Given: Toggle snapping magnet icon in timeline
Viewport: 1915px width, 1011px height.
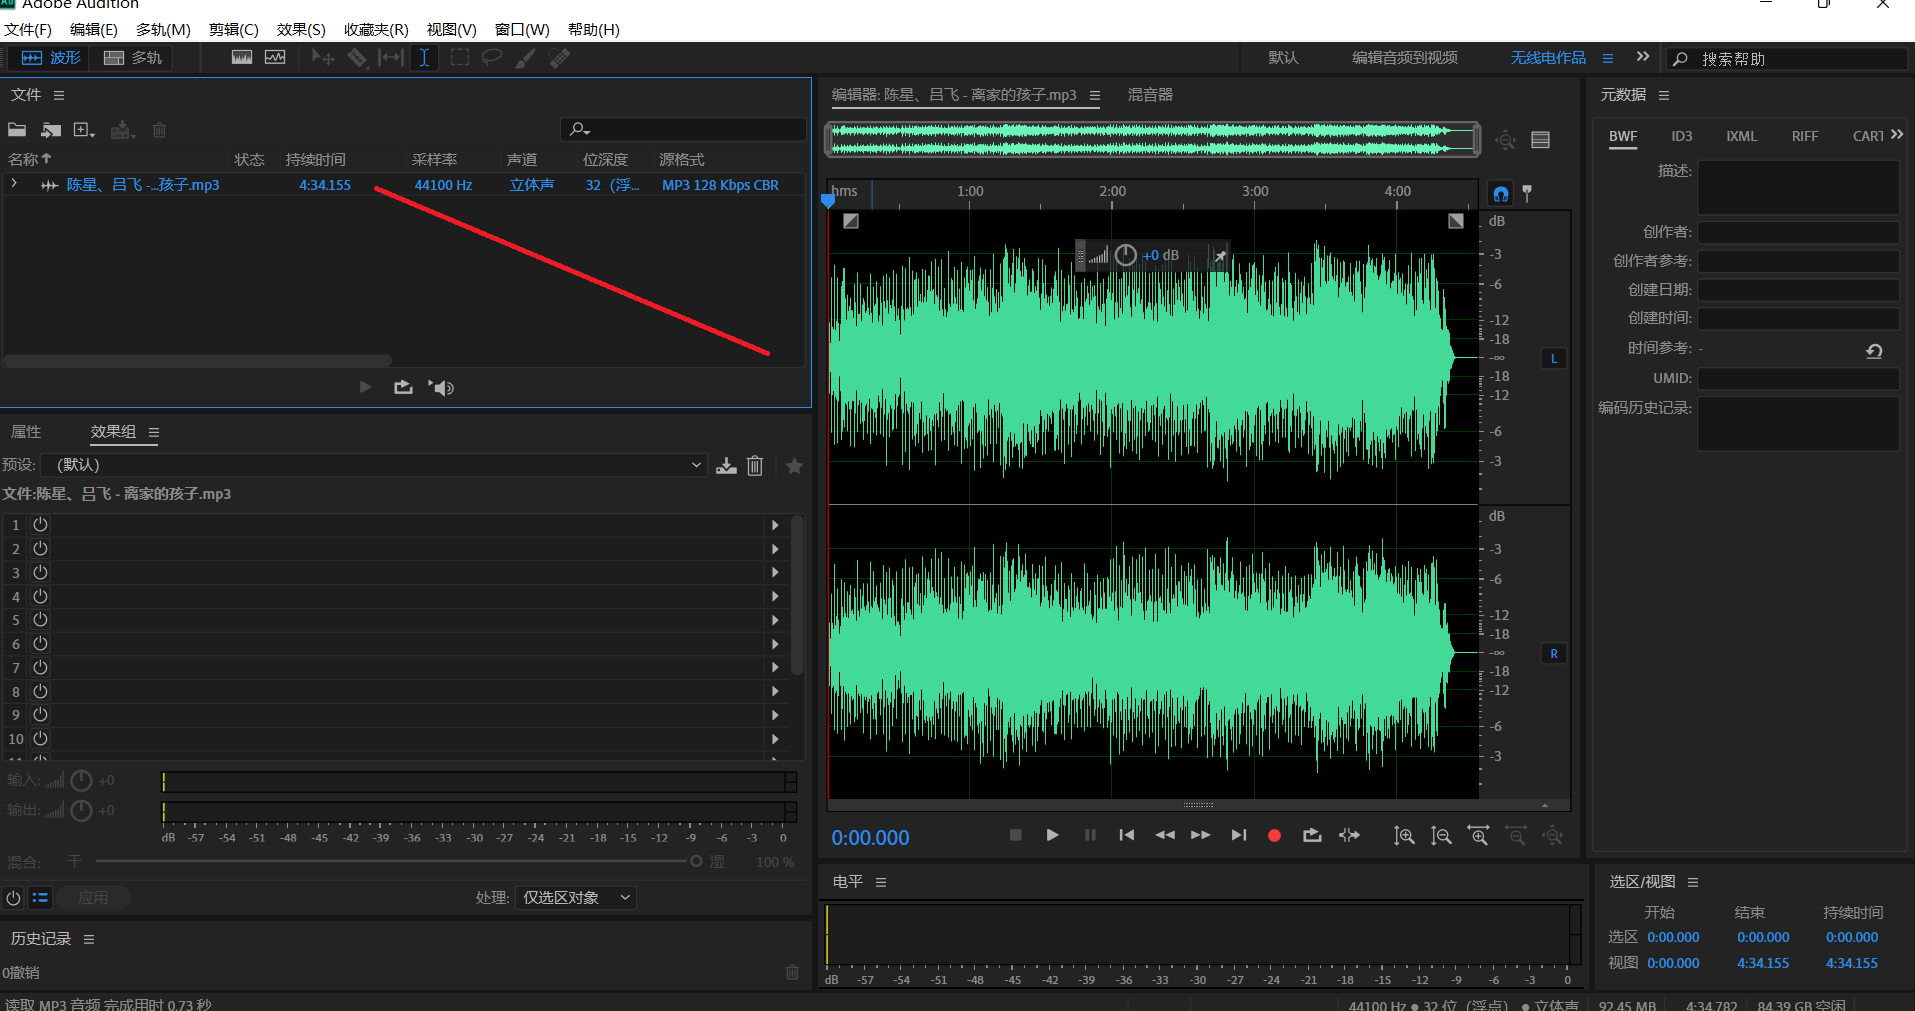Looking at the screenshot, I should click(x=1501, y=194).
